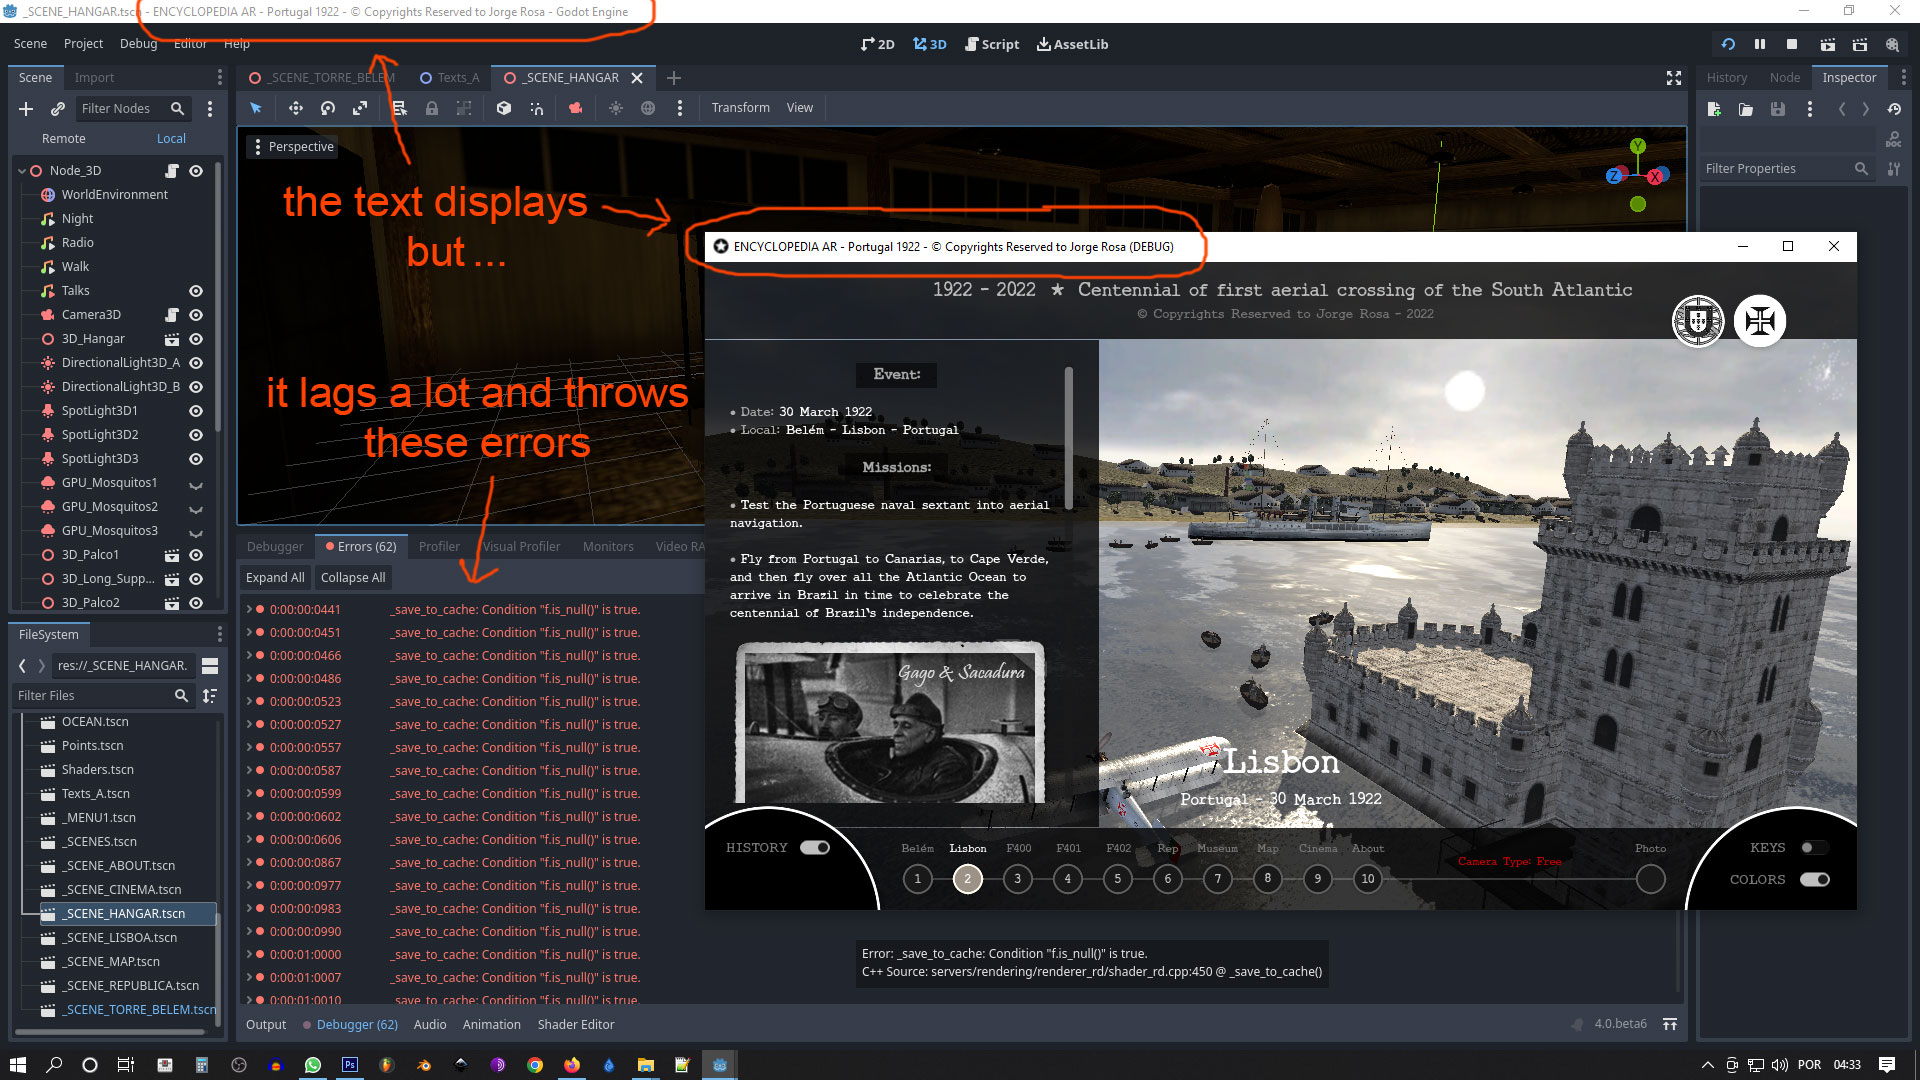Add a new node in the Scene panel

pos(25,109)
